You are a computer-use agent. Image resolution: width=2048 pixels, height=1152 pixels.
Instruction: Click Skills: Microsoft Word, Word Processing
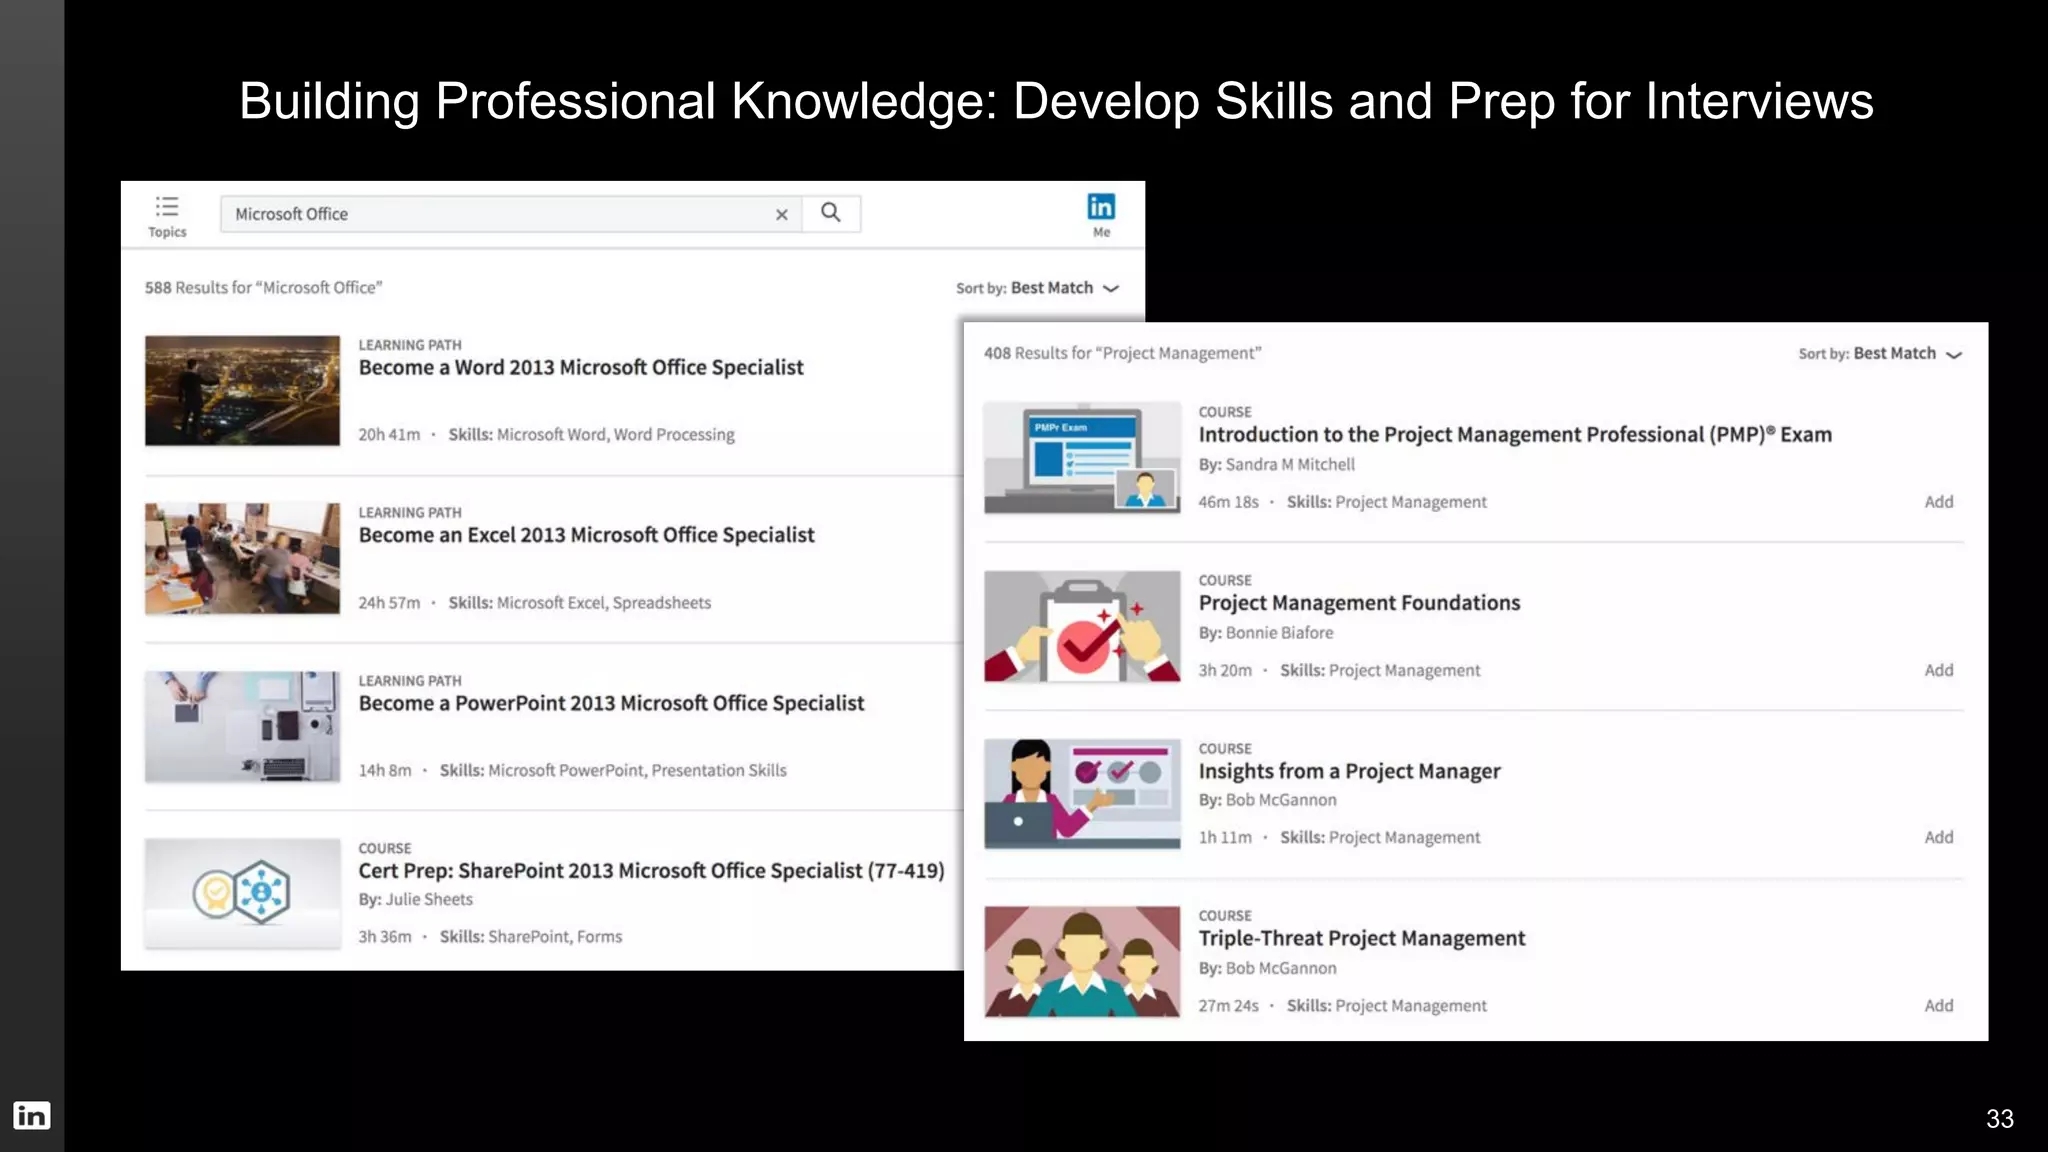(591, 435)
